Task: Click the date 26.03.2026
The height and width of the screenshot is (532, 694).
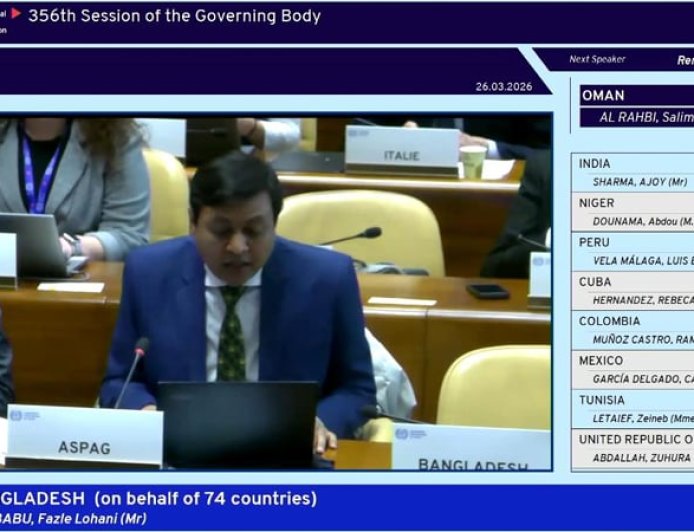Action: 504,87
